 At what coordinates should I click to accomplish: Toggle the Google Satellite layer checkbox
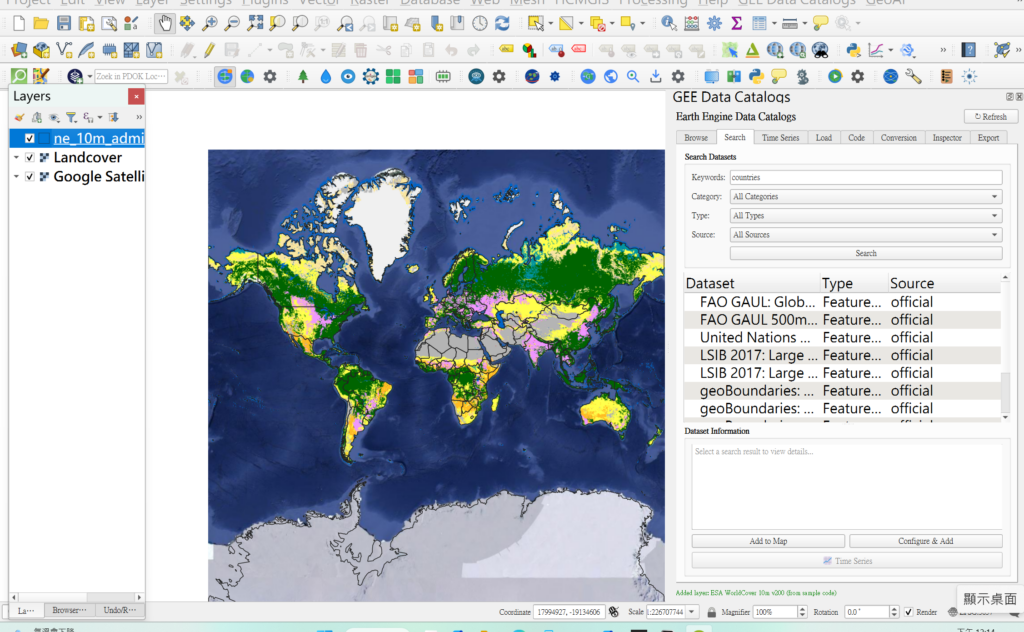pyautogui.click(x=30, y=177)
